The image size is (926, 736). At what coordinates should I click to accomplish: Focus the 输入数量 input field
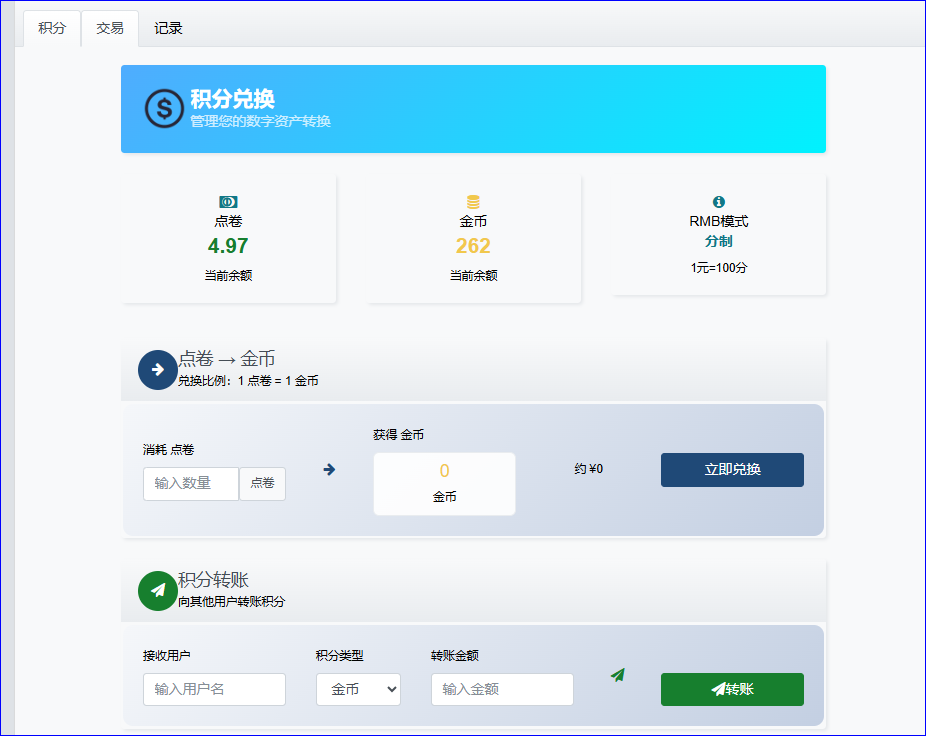(x=191, y=484)
